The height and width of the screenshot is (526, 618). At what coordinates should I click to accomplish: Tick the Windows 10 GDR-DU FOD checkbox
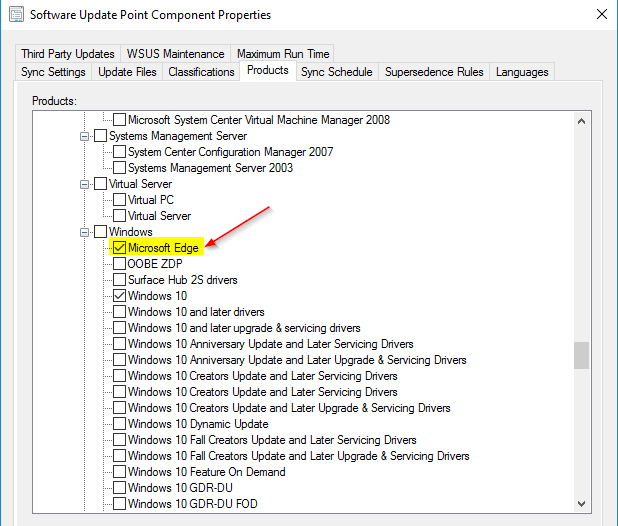[x=119, y=504]
